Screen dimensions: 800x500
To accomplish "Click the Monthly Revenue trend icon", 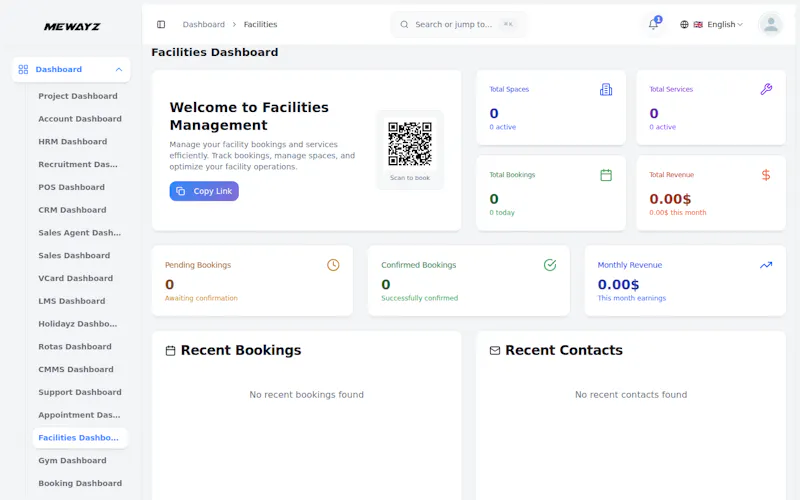I will (766, 265).
